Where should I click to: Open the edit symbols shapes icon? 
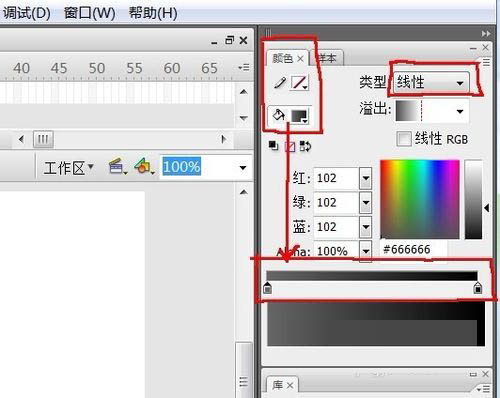pyautogui.click(x=144, y=166)
